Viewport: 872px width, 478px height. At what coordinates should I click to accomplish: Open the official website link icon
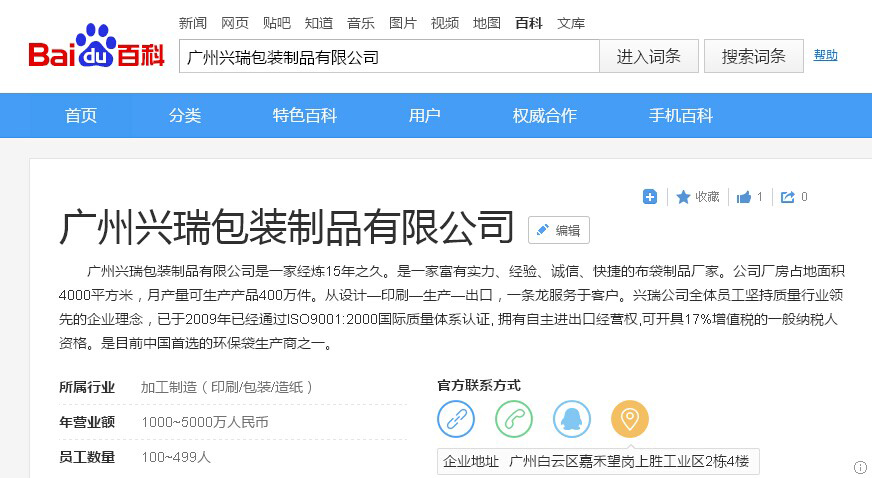coord(456,419)
